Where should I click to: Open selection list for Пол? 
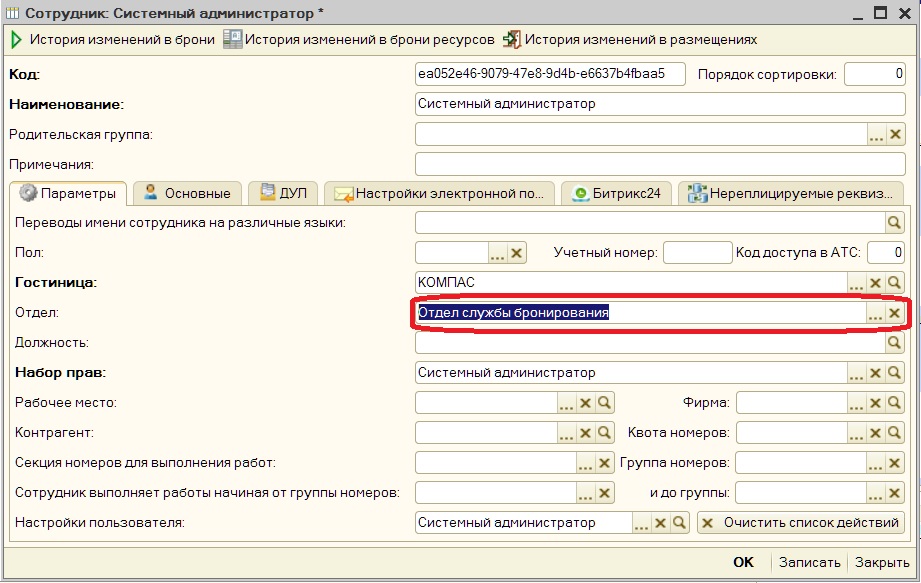click(498, 253)
